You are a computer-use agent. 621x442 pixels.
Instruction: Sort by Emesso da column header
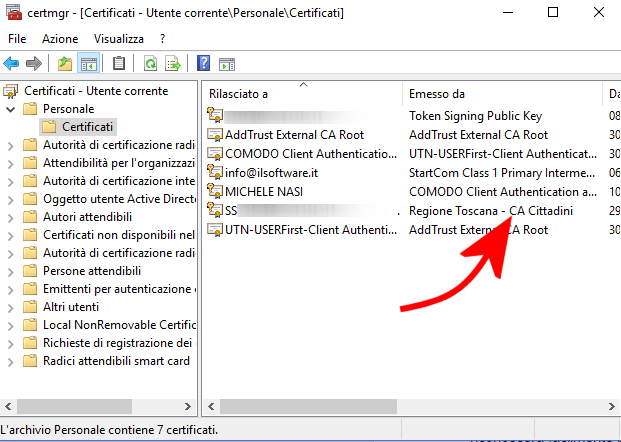(502, 94)
